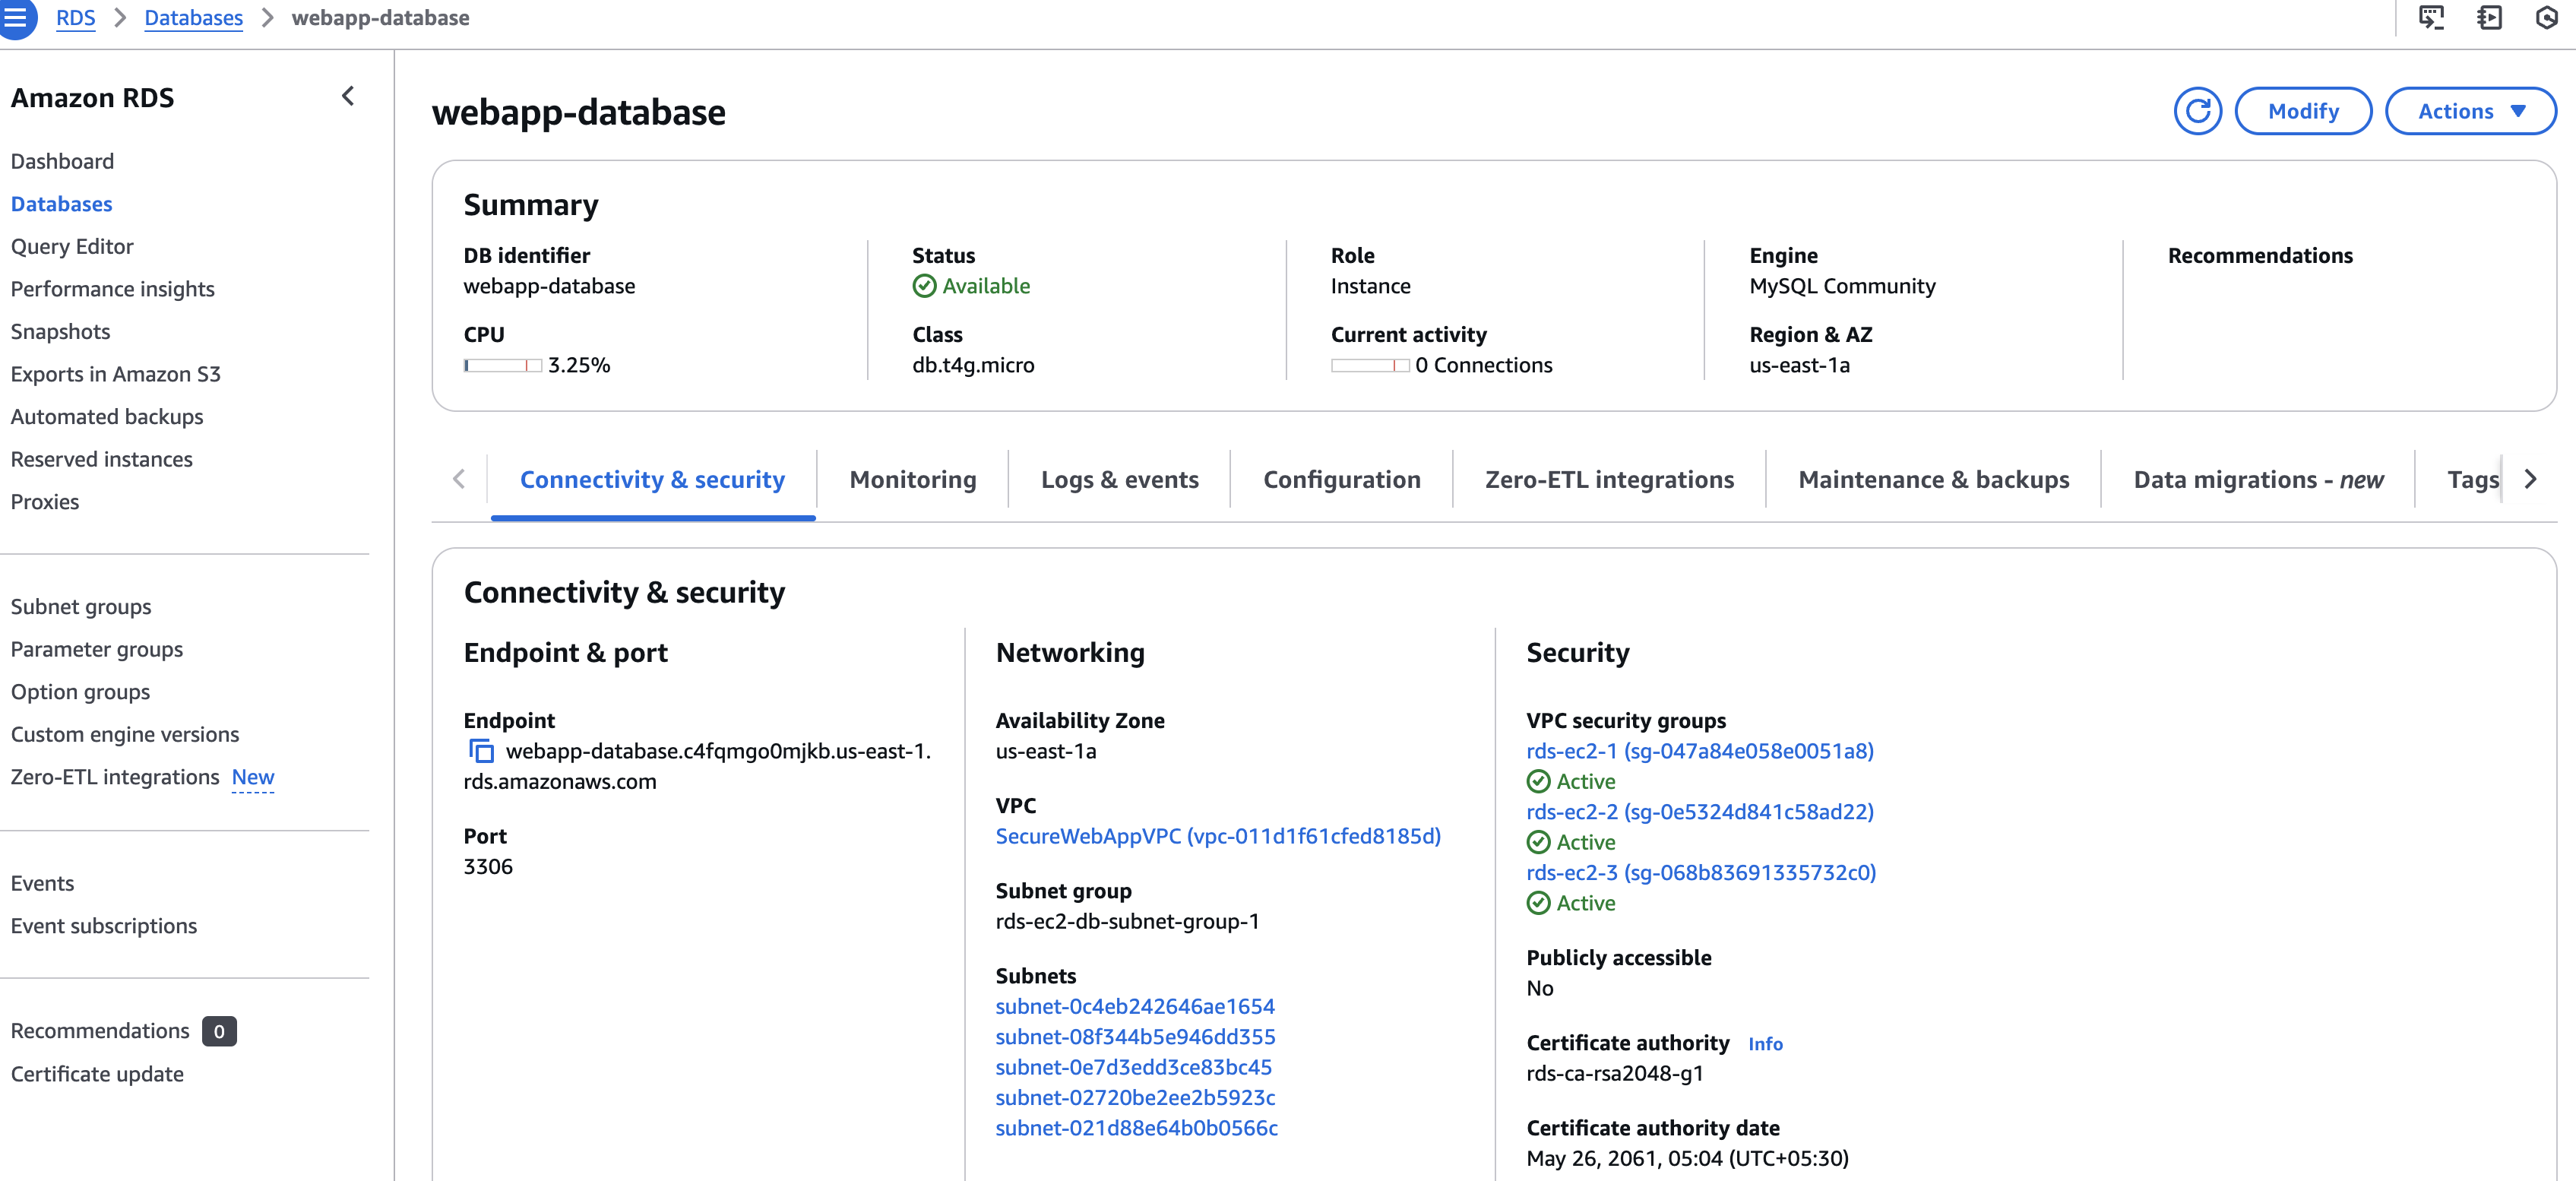The width and height of the screenshot is (2576, 1181).
Task: Switch to the Monitoring tab
Action: click(912, 480)
